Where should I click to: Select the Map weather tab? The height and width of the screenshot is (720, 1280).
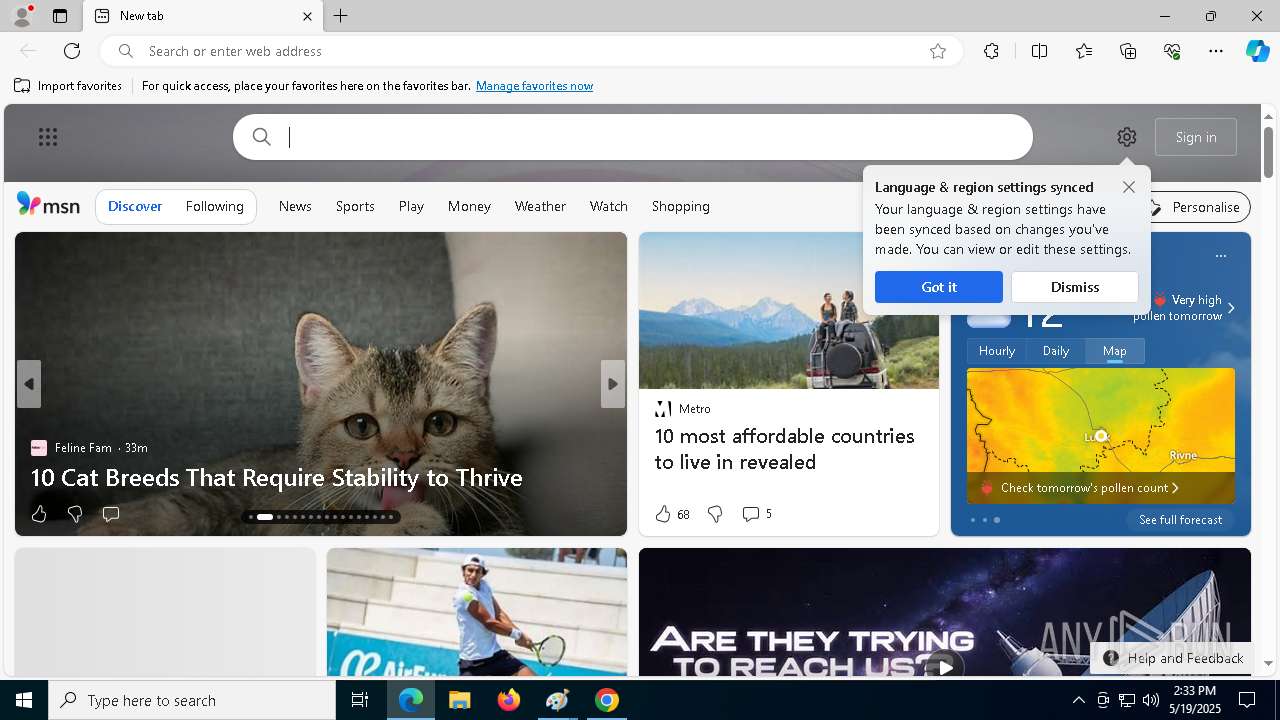(x=1115, y=351)
